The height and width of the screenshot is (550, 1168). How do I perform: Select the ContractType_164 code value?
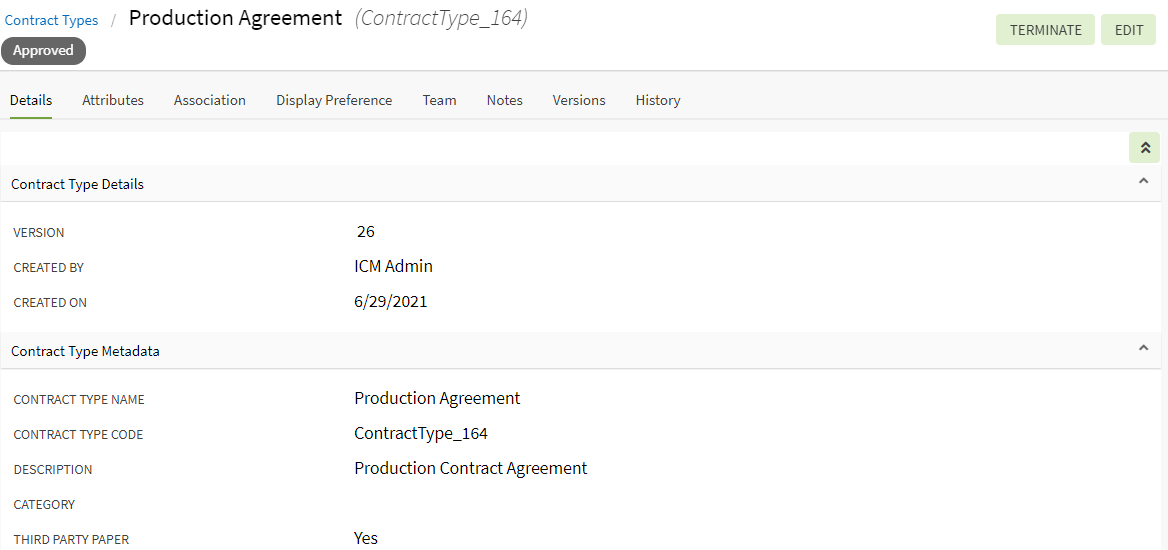[421, 434]
